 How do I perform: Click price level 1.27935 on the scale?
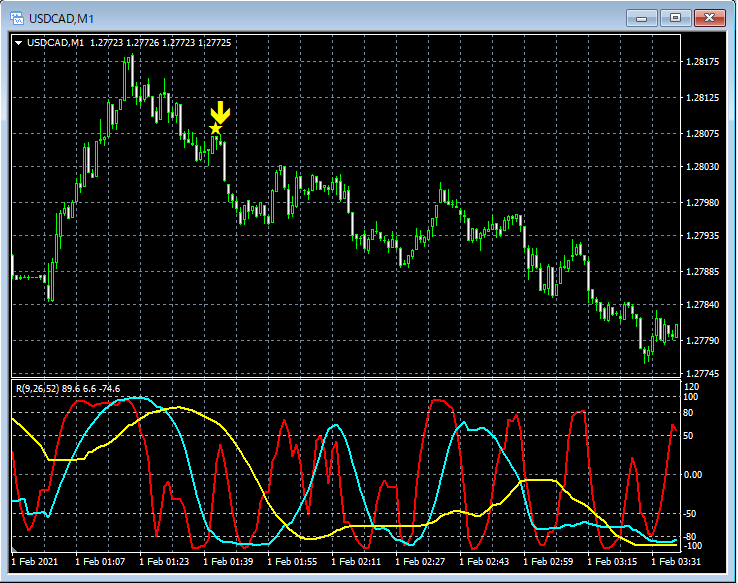coord(702,235)
